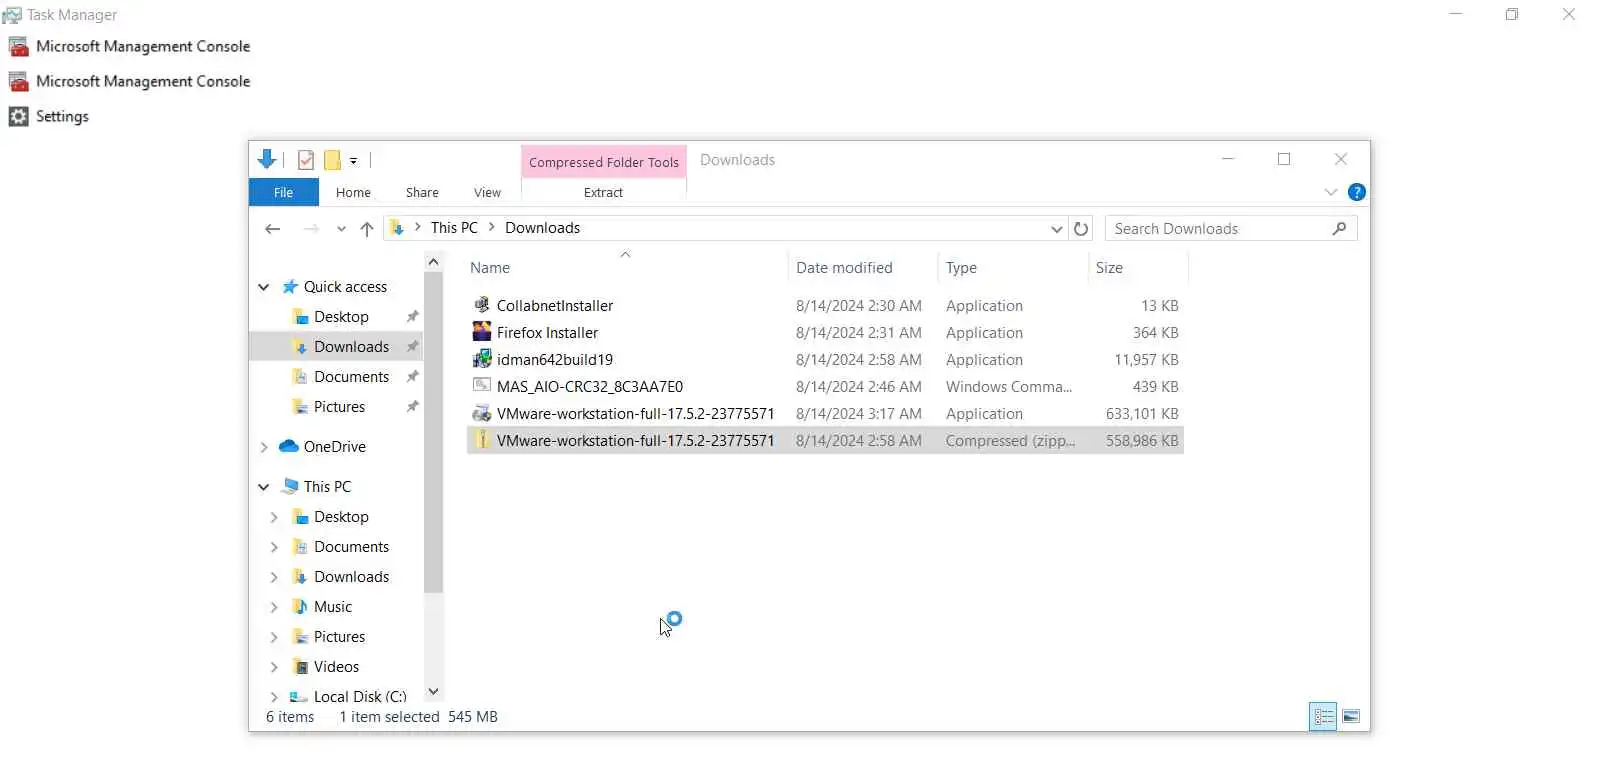Select Desktop under Quick access
The image size is (1600, 767).
coord(341,317)
